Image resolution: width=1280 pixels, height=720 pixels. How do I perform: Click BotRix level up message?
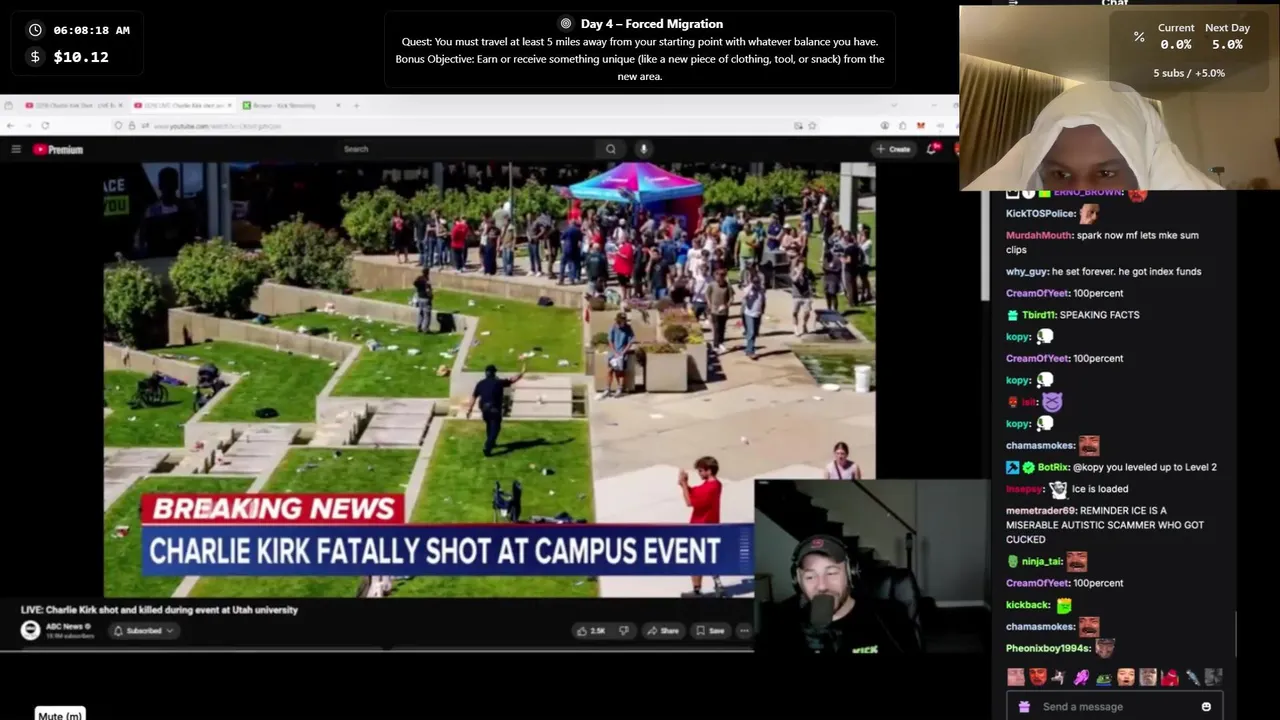click(x=1112, y=467)
